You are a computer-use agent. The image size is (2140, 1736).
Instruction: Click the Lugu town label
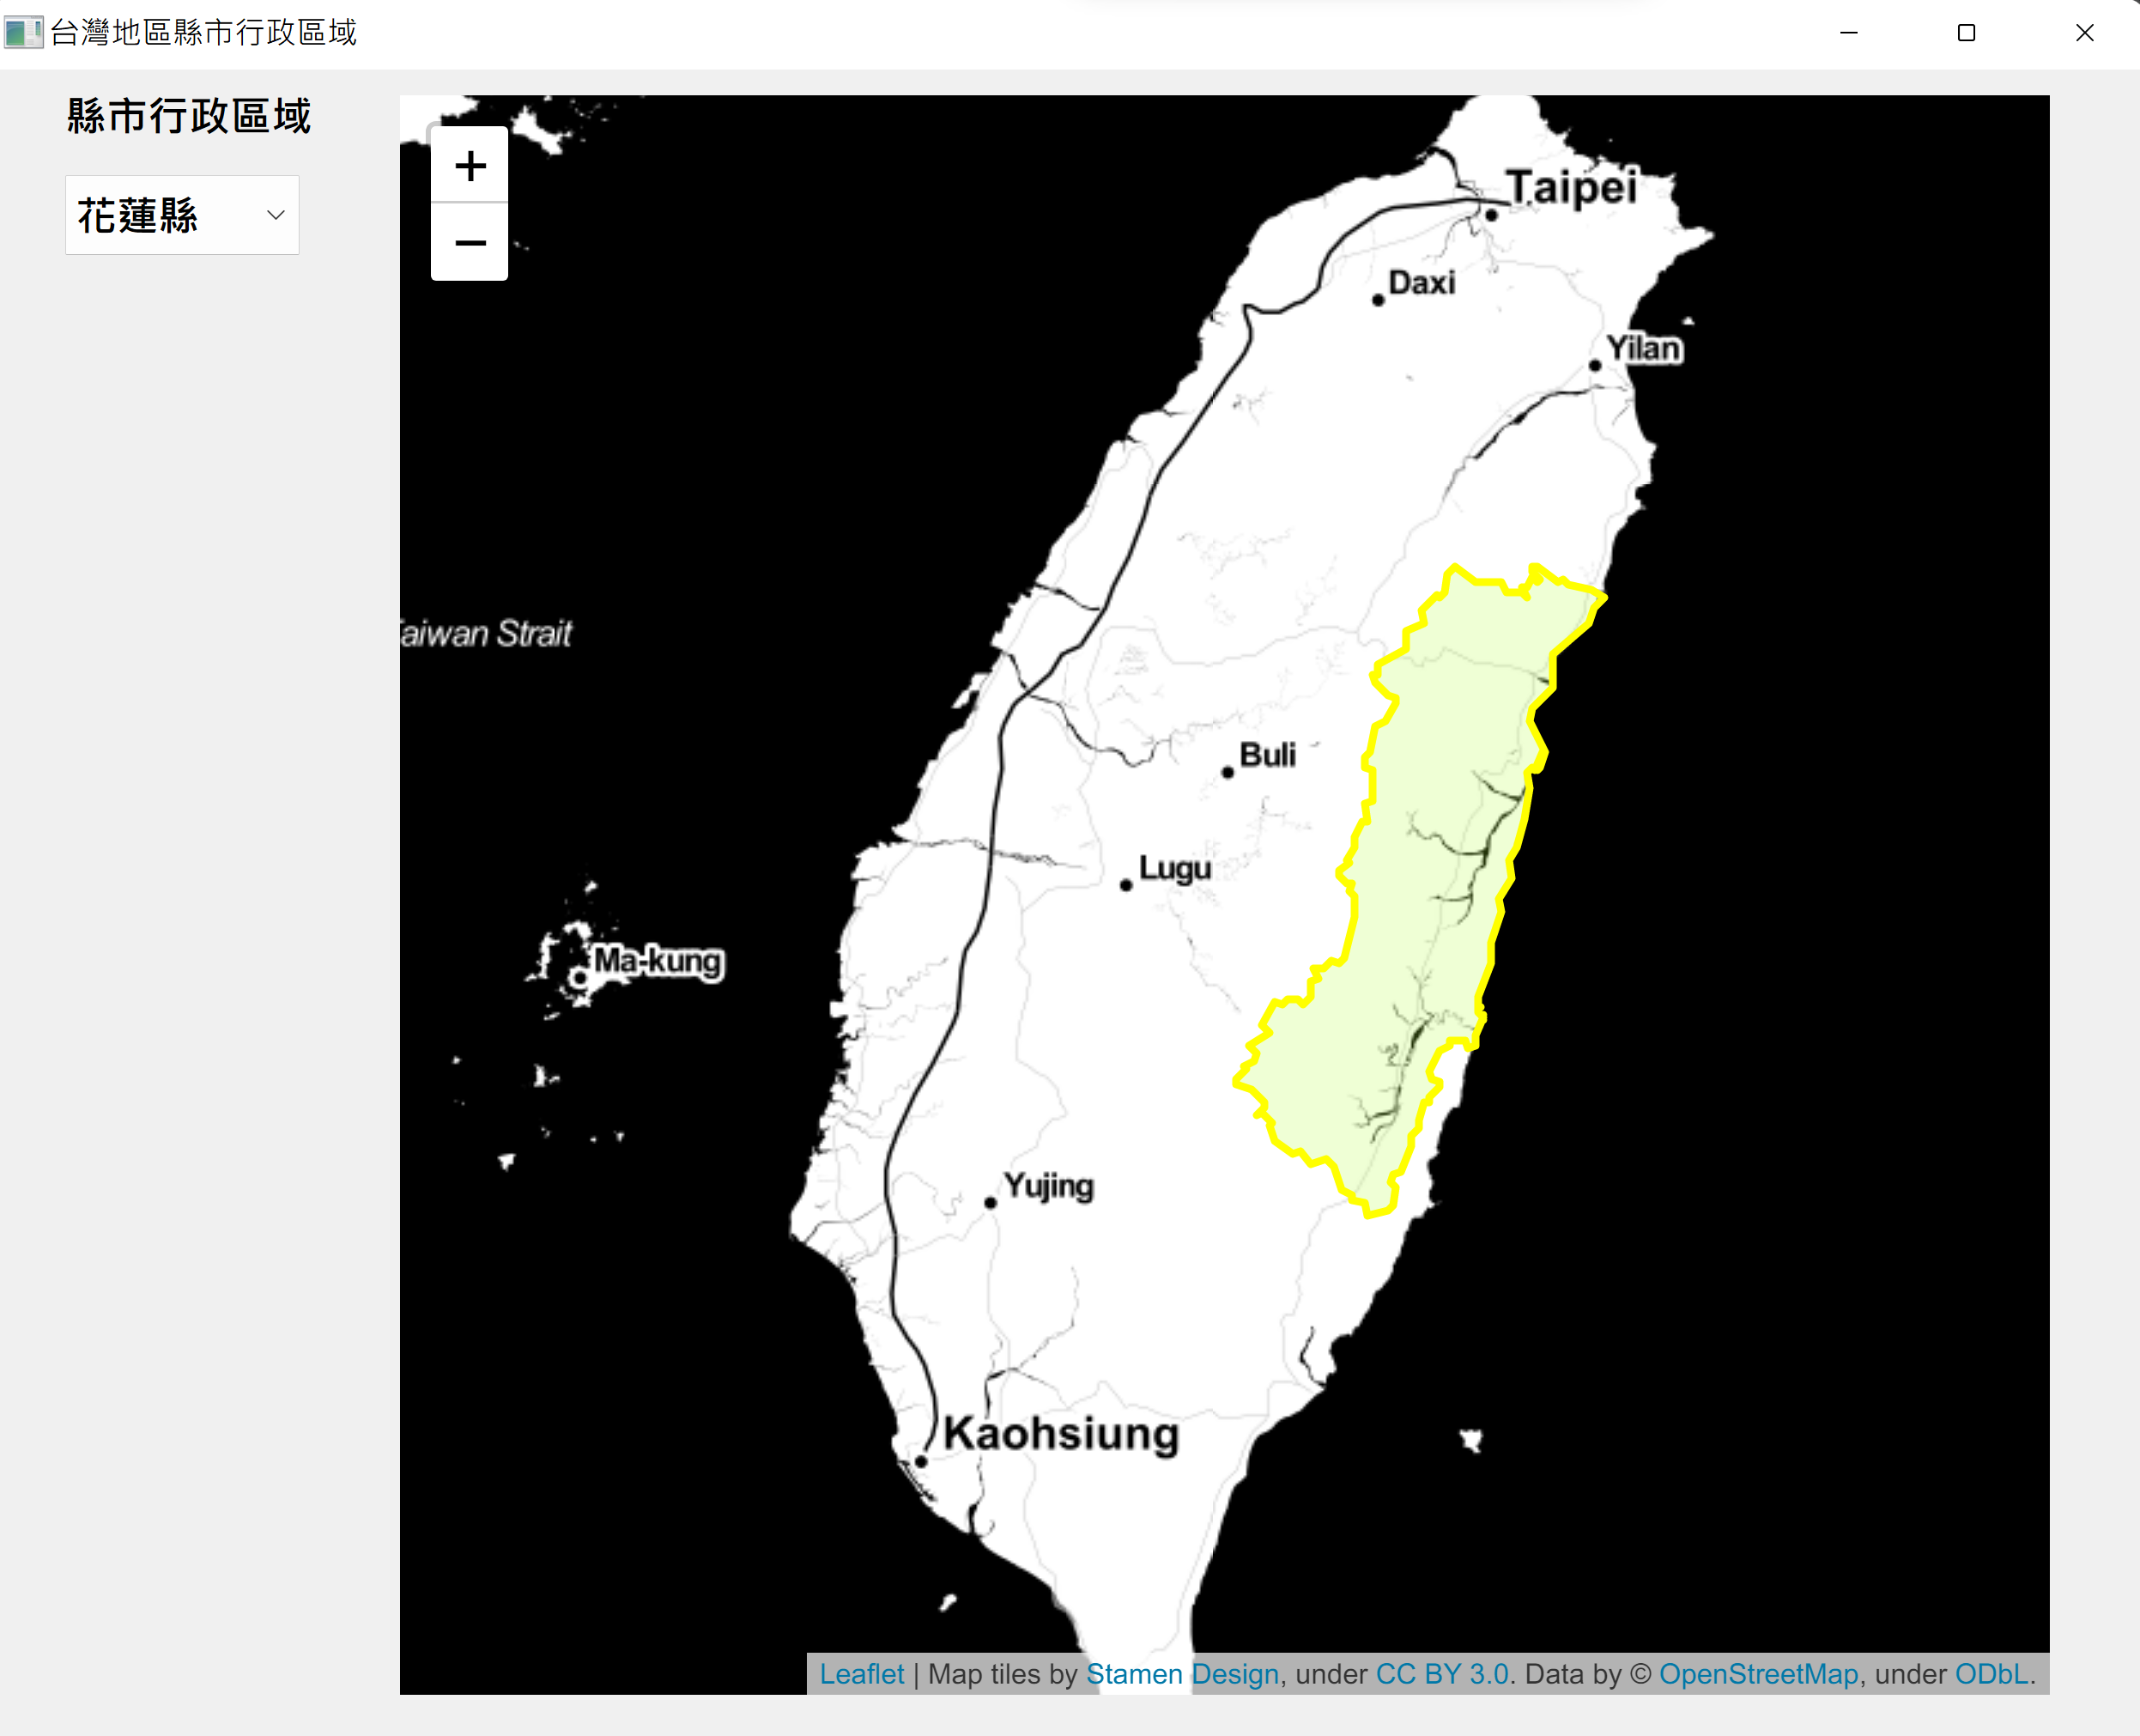click(1175, 868)
